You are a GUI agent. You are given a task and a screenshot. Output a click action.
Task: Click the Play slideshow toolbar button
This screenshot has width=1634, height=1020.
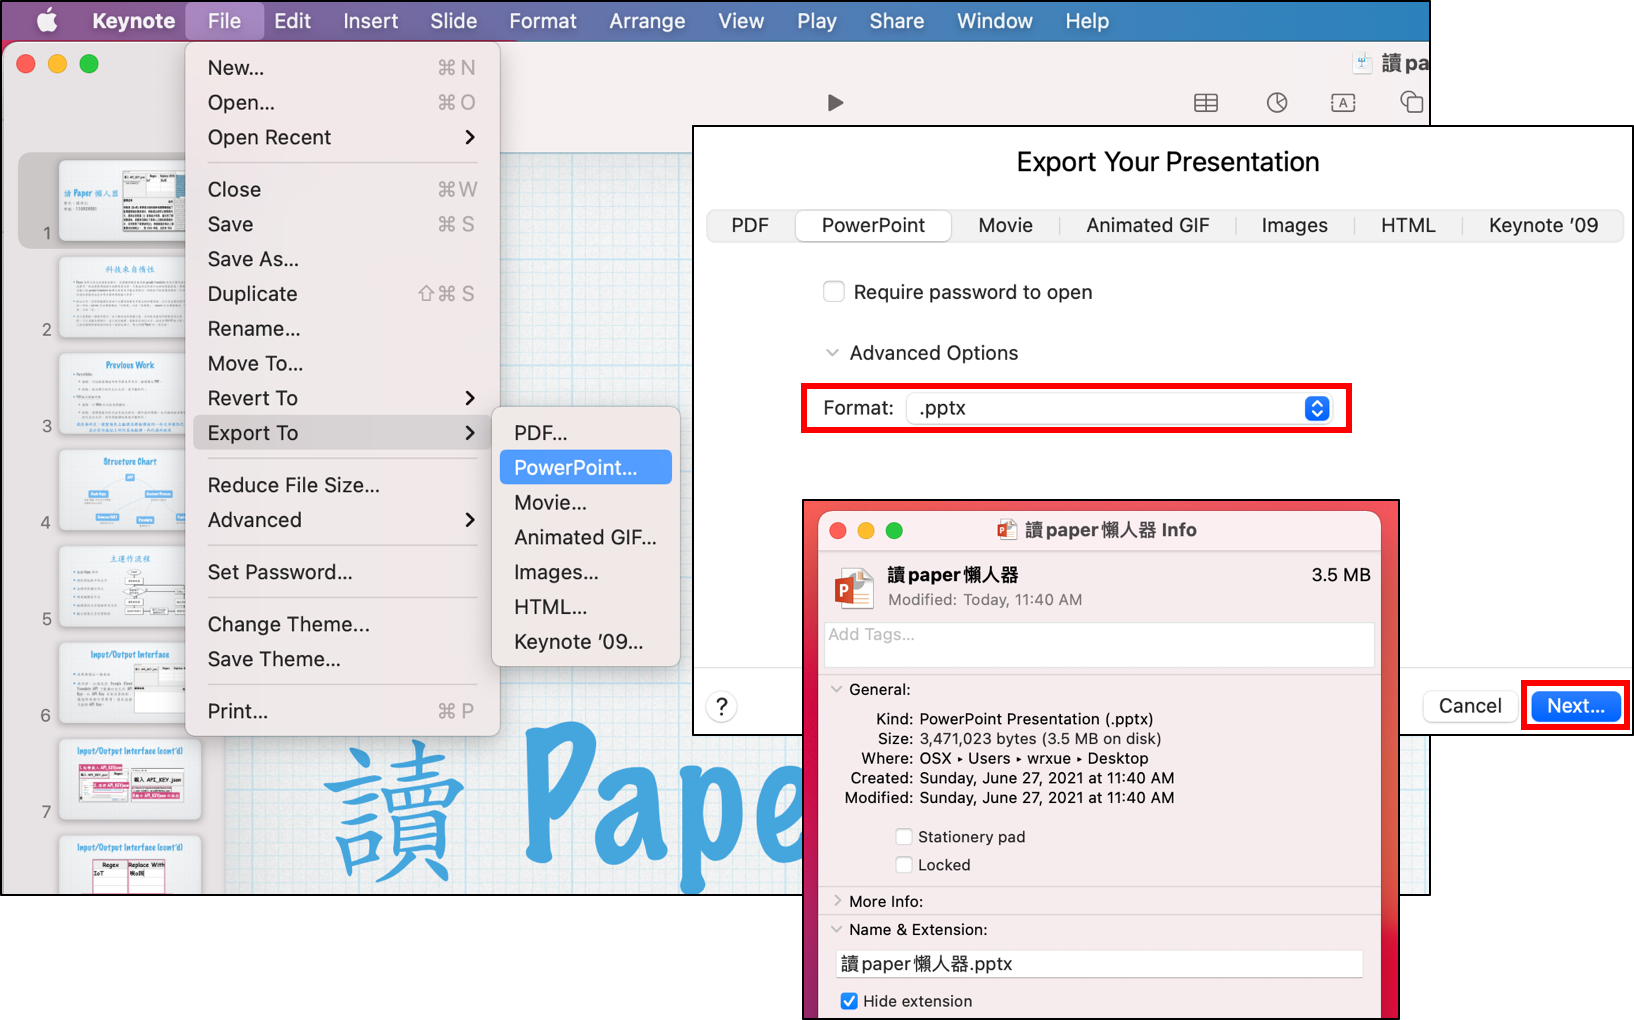click(x=836, y=103)
